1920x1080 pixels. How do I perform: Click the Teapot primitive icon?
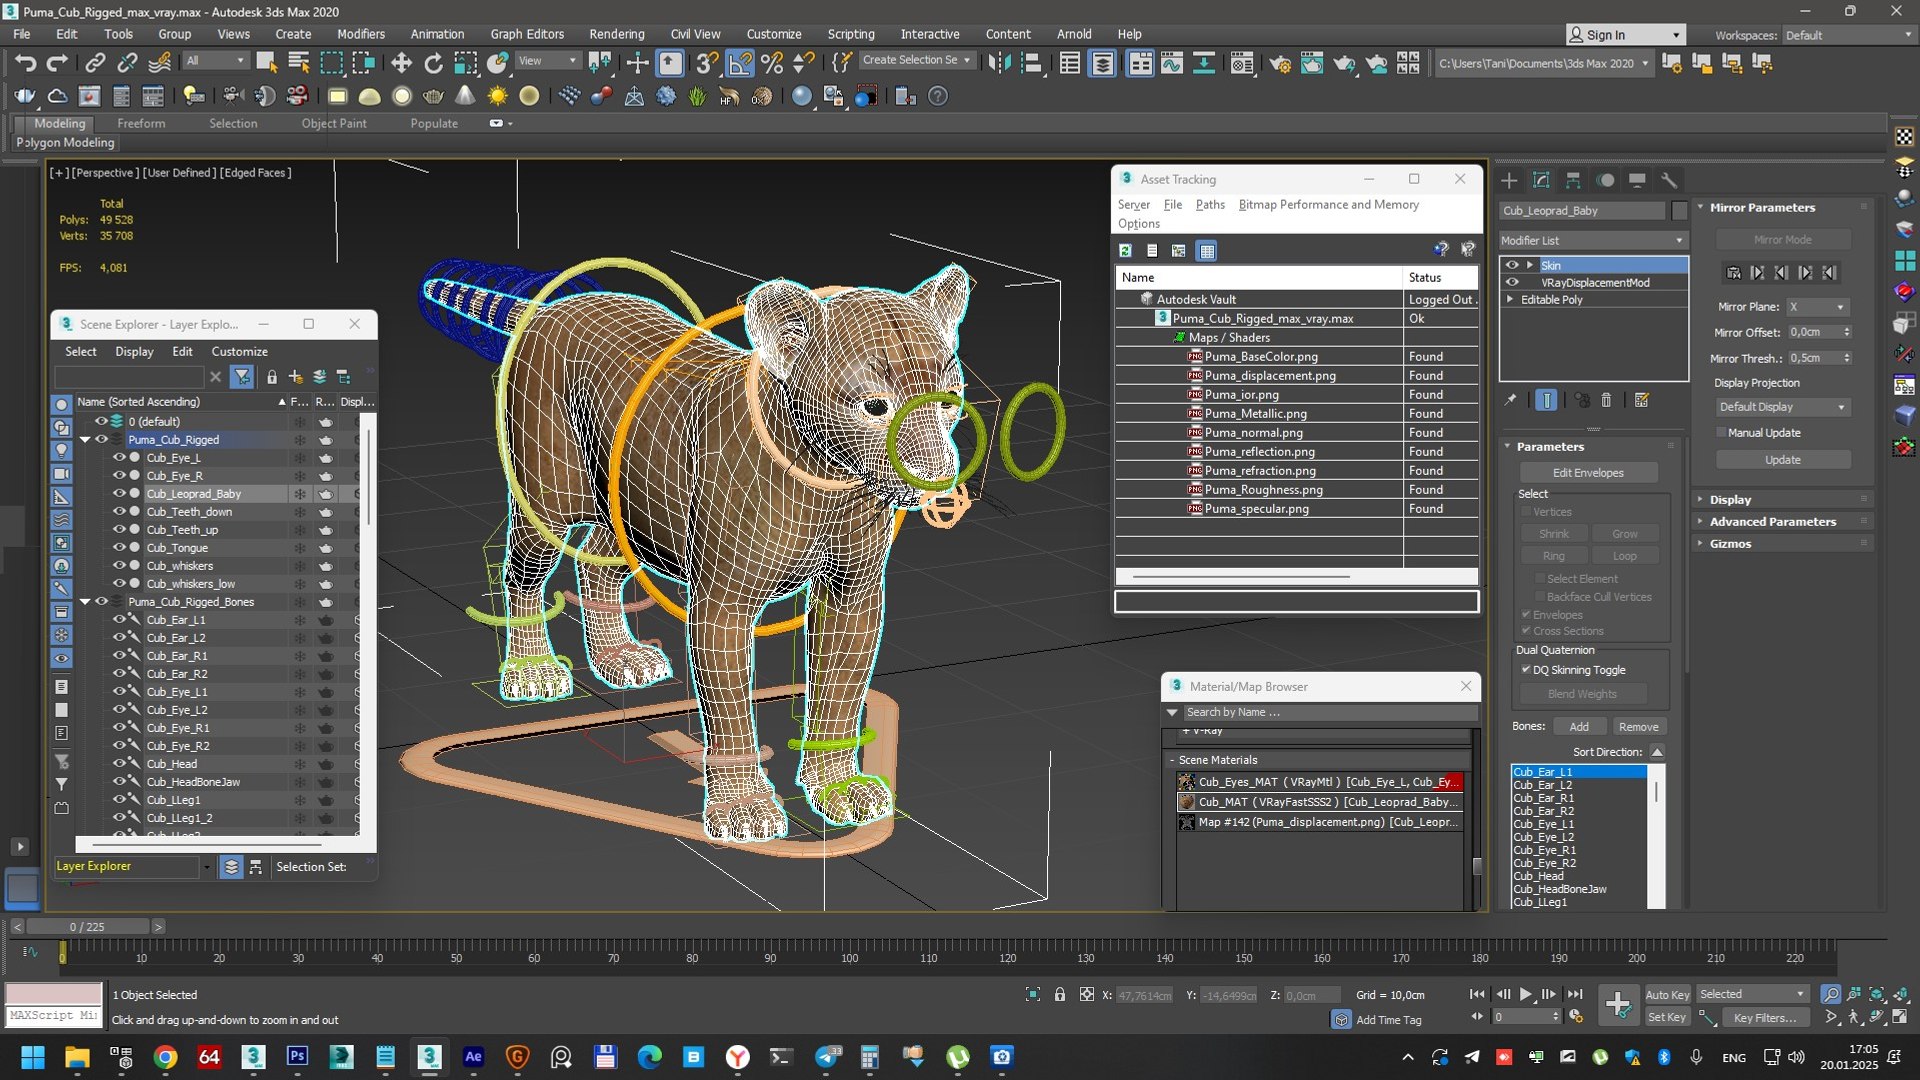pyautogui.click(x=433, y=96)
